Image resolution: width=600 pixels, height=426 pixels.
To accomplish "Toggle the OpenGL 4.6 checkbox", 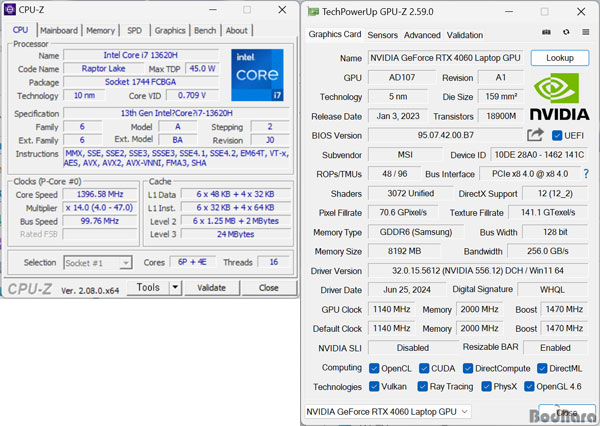I will [529, 386].
